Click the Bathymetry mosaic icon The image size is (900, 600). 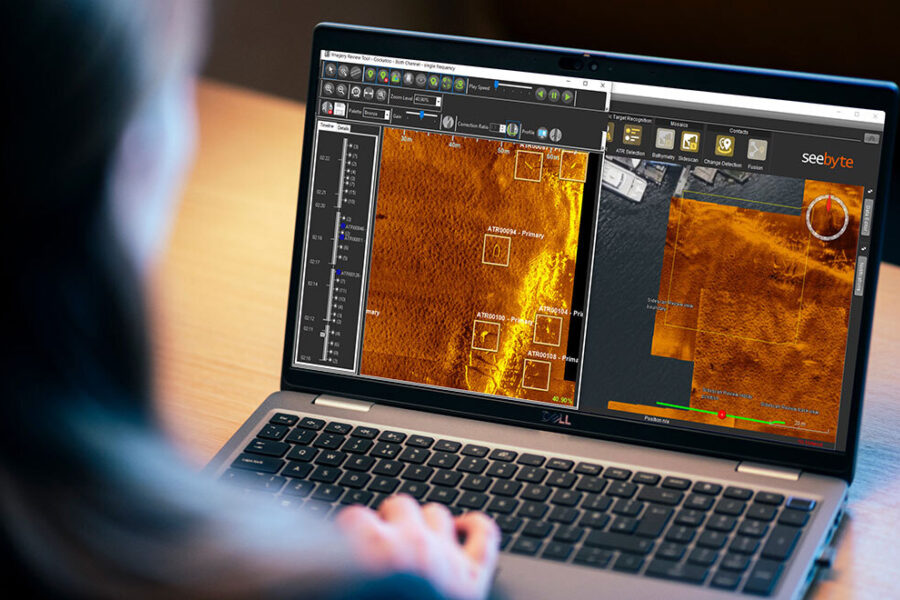point(665,139)
